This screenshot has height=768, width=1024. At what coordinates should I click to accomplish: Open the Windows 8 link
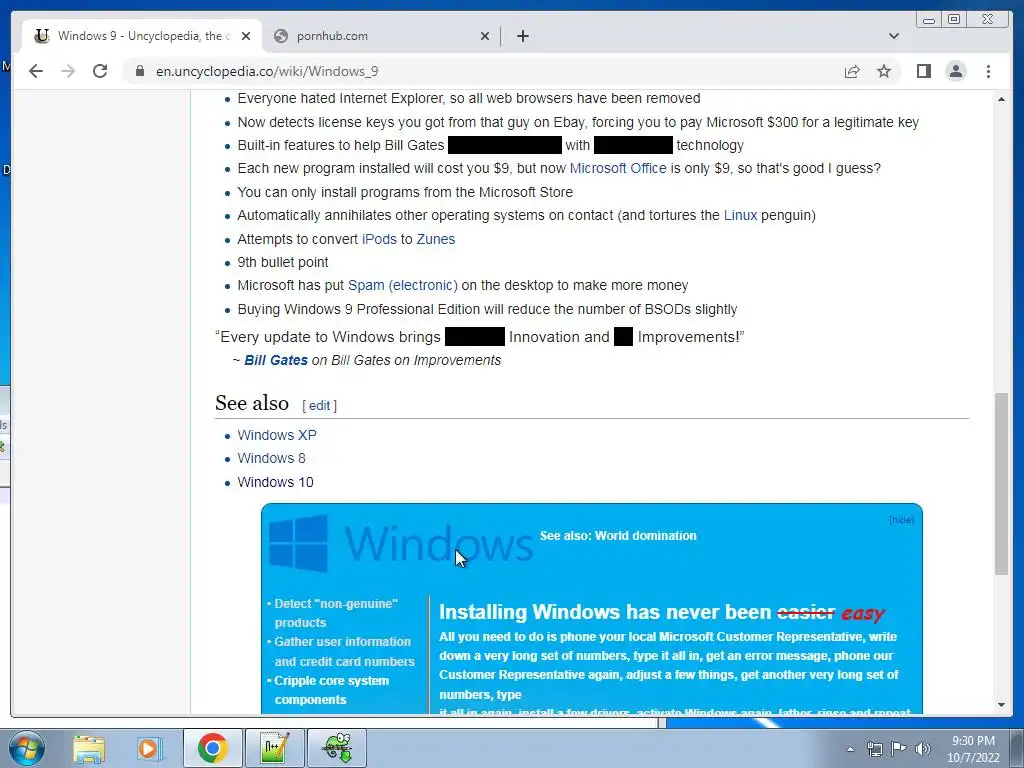(271, 458)
